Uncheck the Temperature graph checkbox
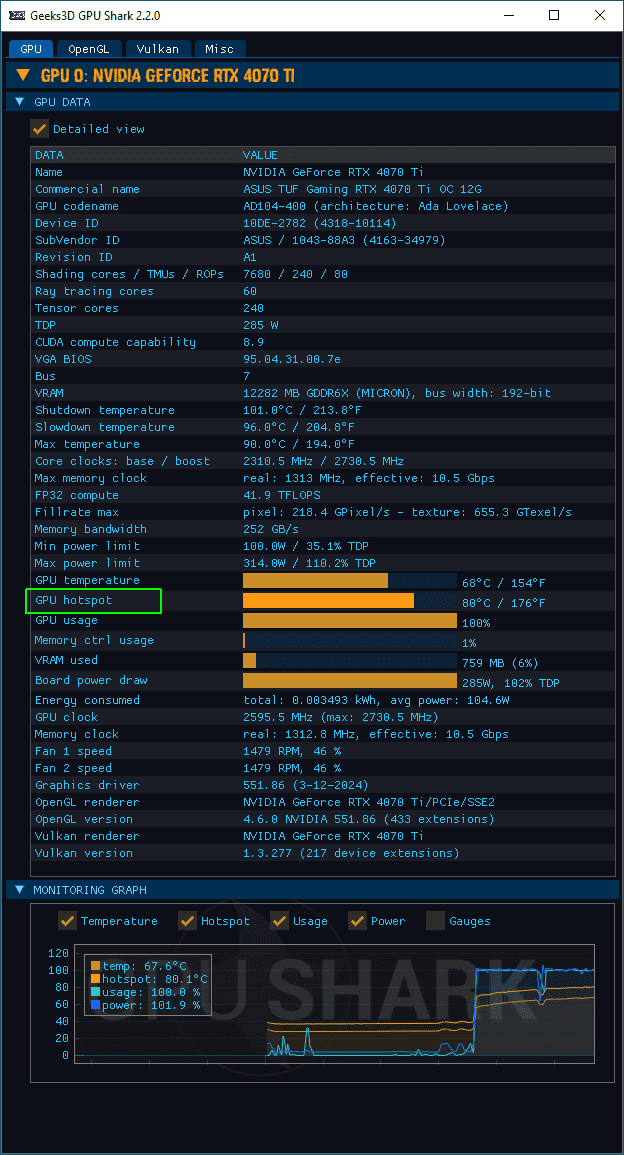The height and width of the screenshot is (1155, 624). tap(68, 921)
